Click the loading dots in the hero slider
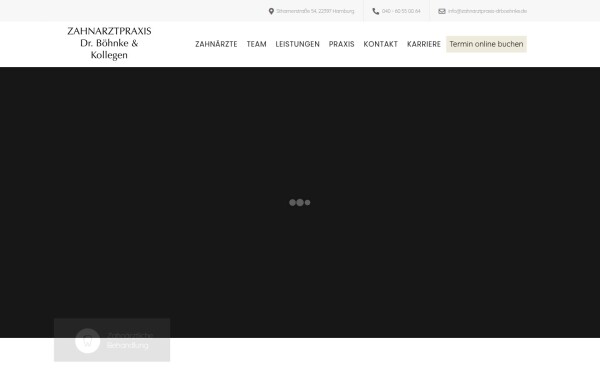 (300, 202)
